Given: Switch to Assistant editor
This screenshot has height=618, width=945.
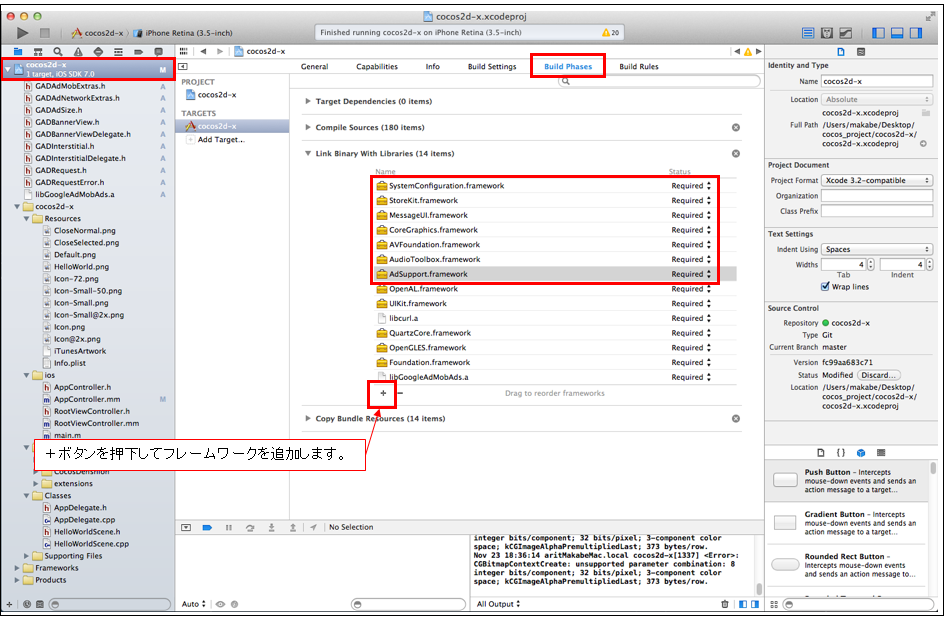Looking at the screenshot, I should [827, 33].
